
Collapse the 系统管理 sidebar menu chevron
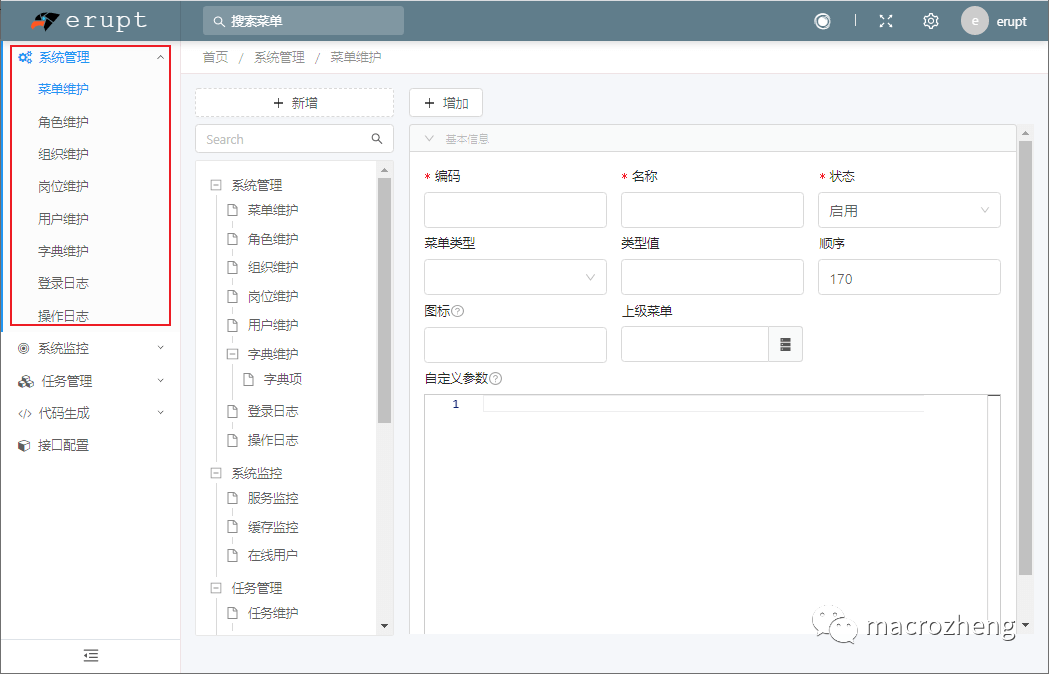coord(161,58)
